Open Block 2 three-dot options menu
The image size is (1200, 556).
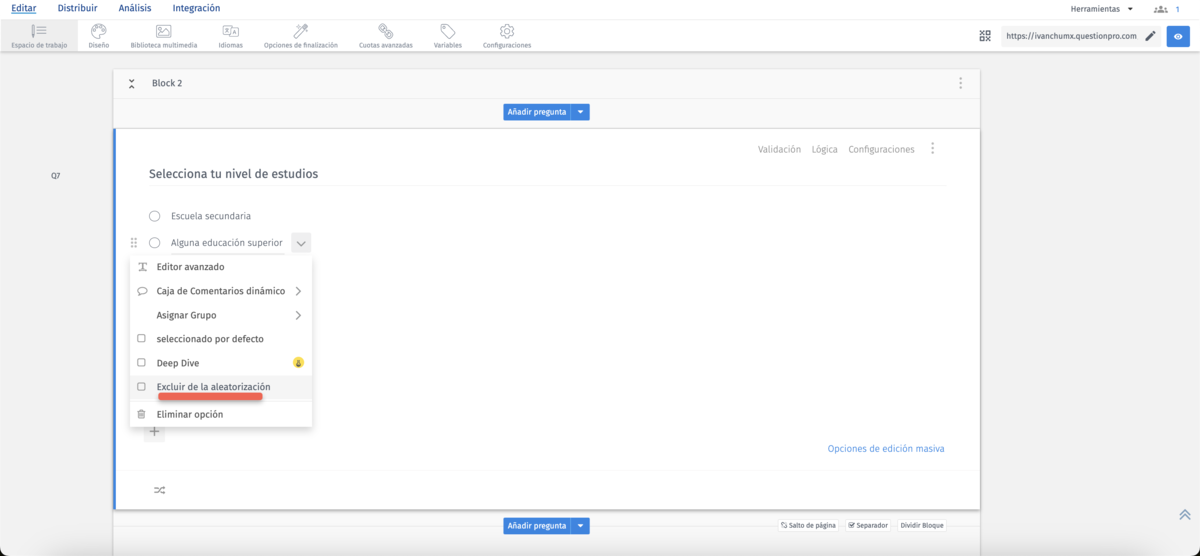pos(960,84)
